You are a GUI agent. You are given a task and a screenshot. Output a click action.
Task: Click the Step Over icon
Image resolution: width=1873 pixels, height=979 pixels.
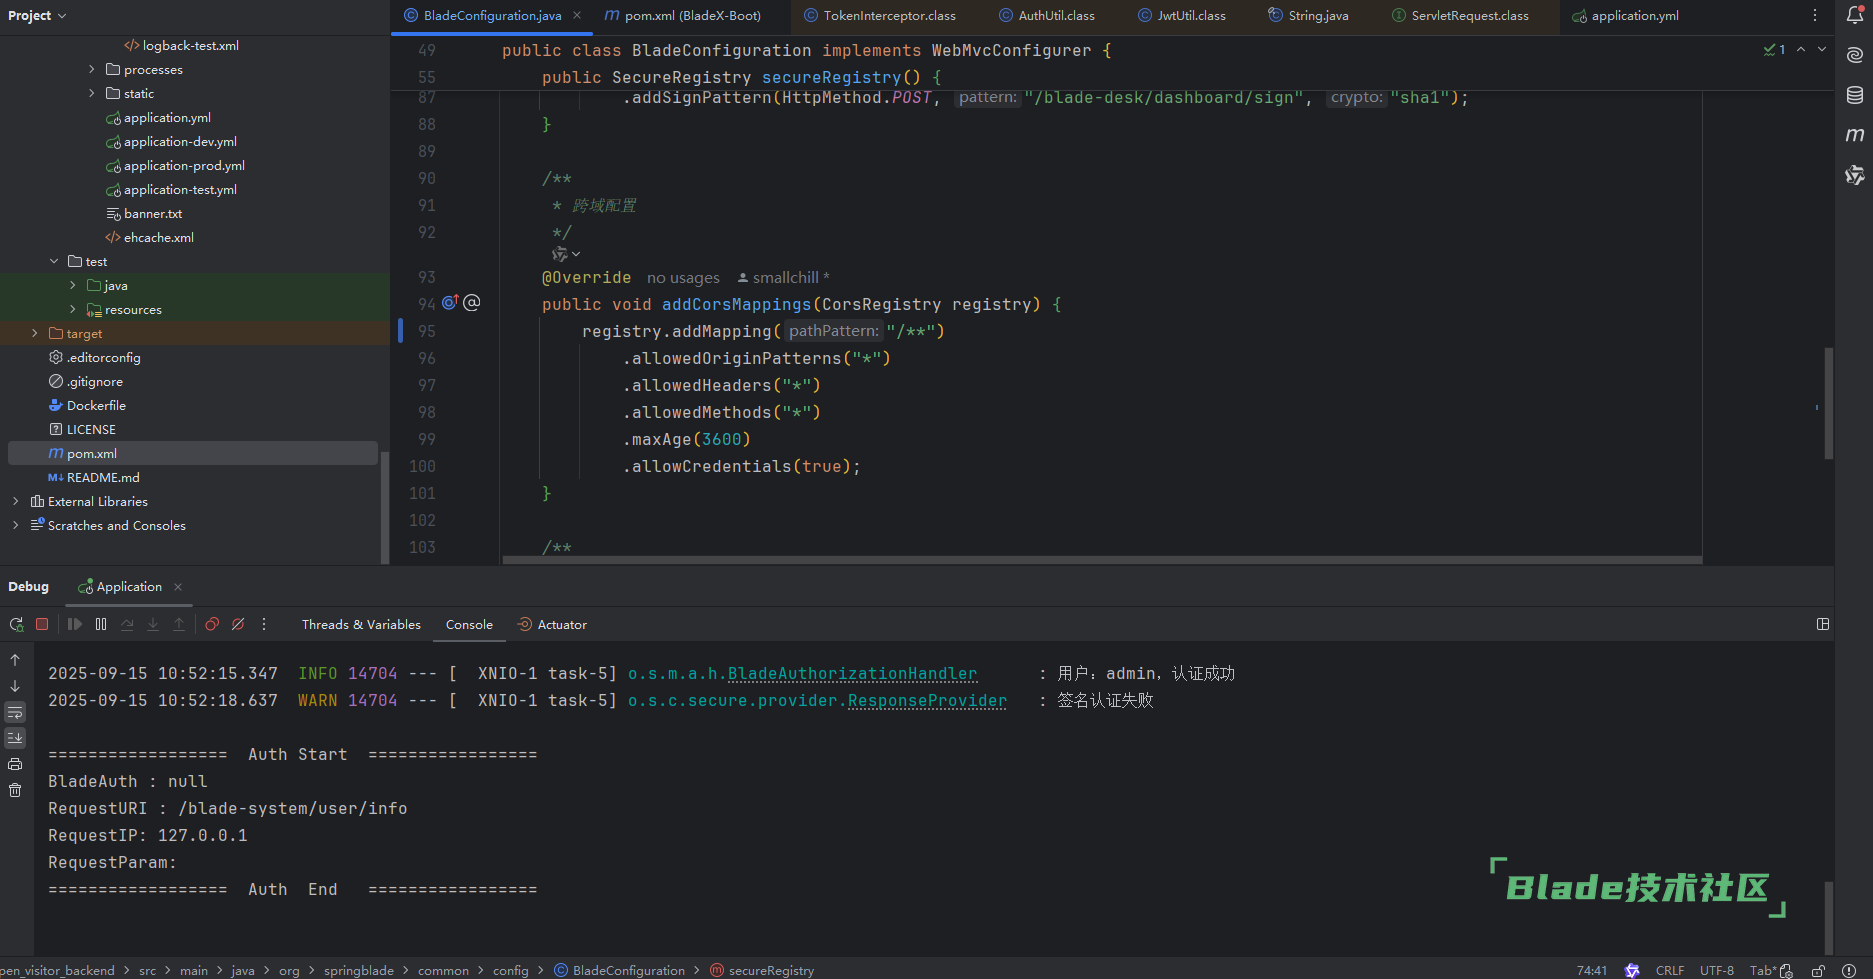[x=127, y=624]
